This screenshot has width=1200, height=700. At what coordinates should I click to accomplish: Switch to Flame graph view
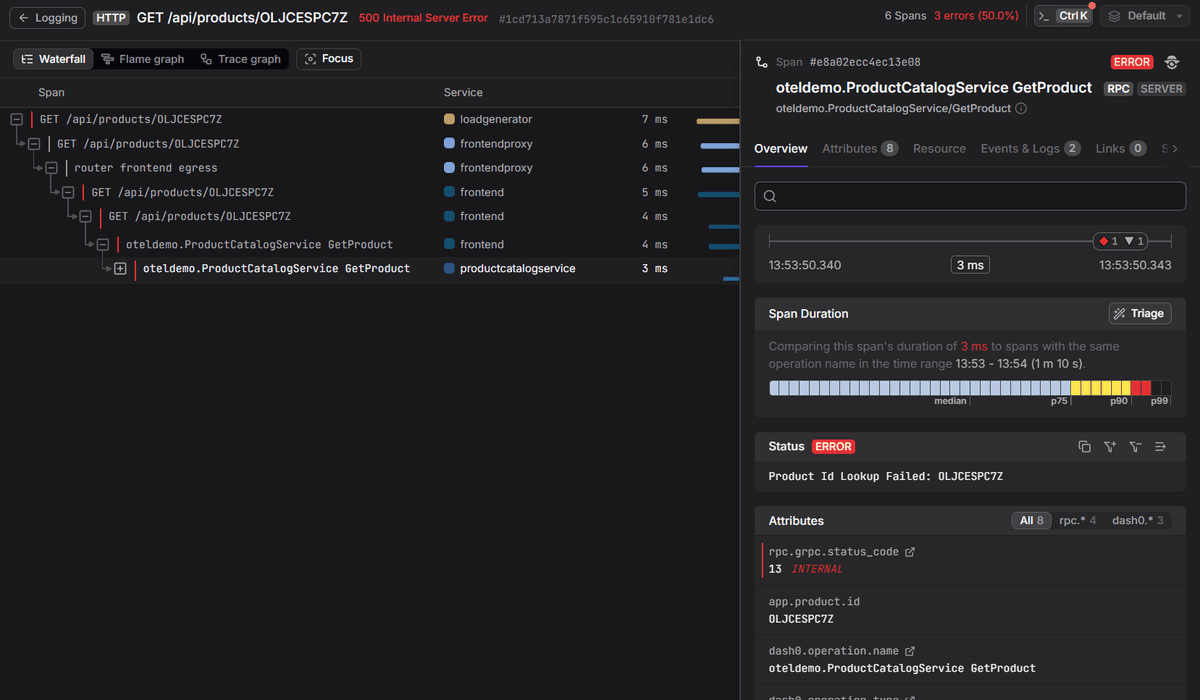coord(143,59)
